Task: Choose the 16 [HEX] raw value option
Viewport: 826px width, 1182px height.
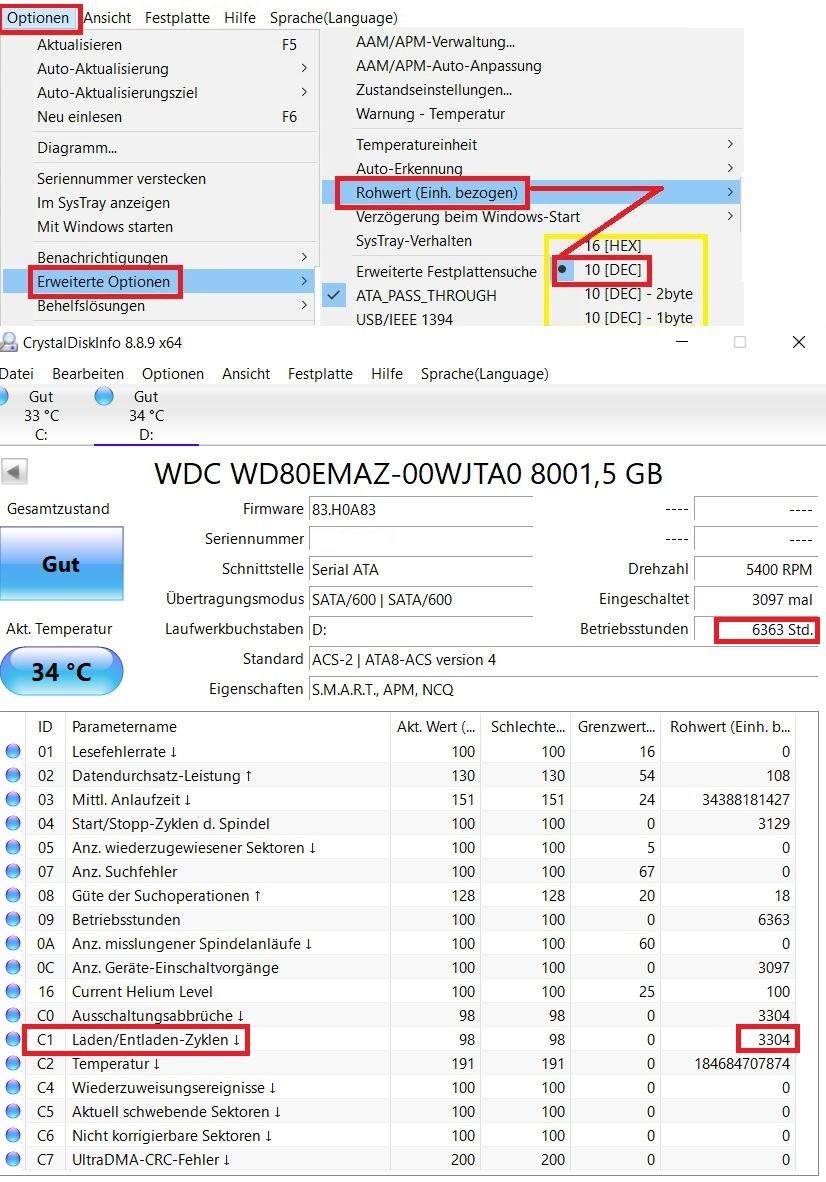Action: 613,246
